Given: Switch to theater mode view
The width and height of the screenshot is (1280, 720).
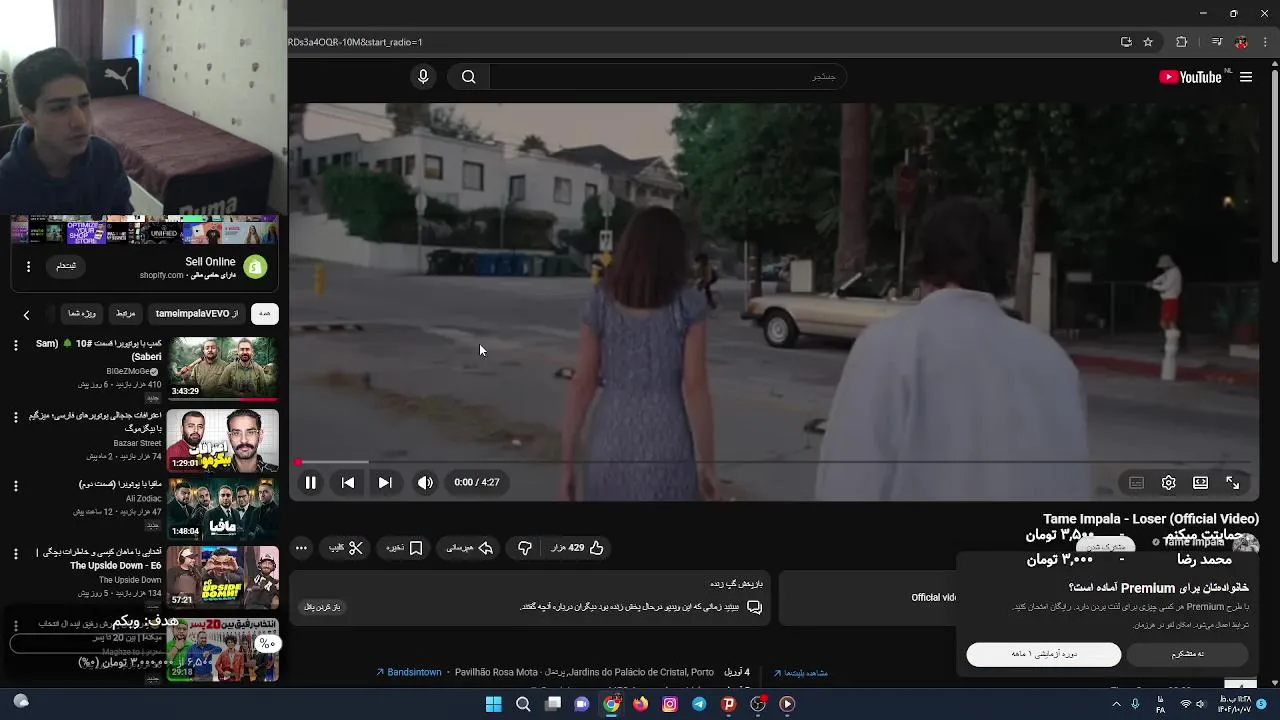Looking at the screenshot, I should 1200,482.
